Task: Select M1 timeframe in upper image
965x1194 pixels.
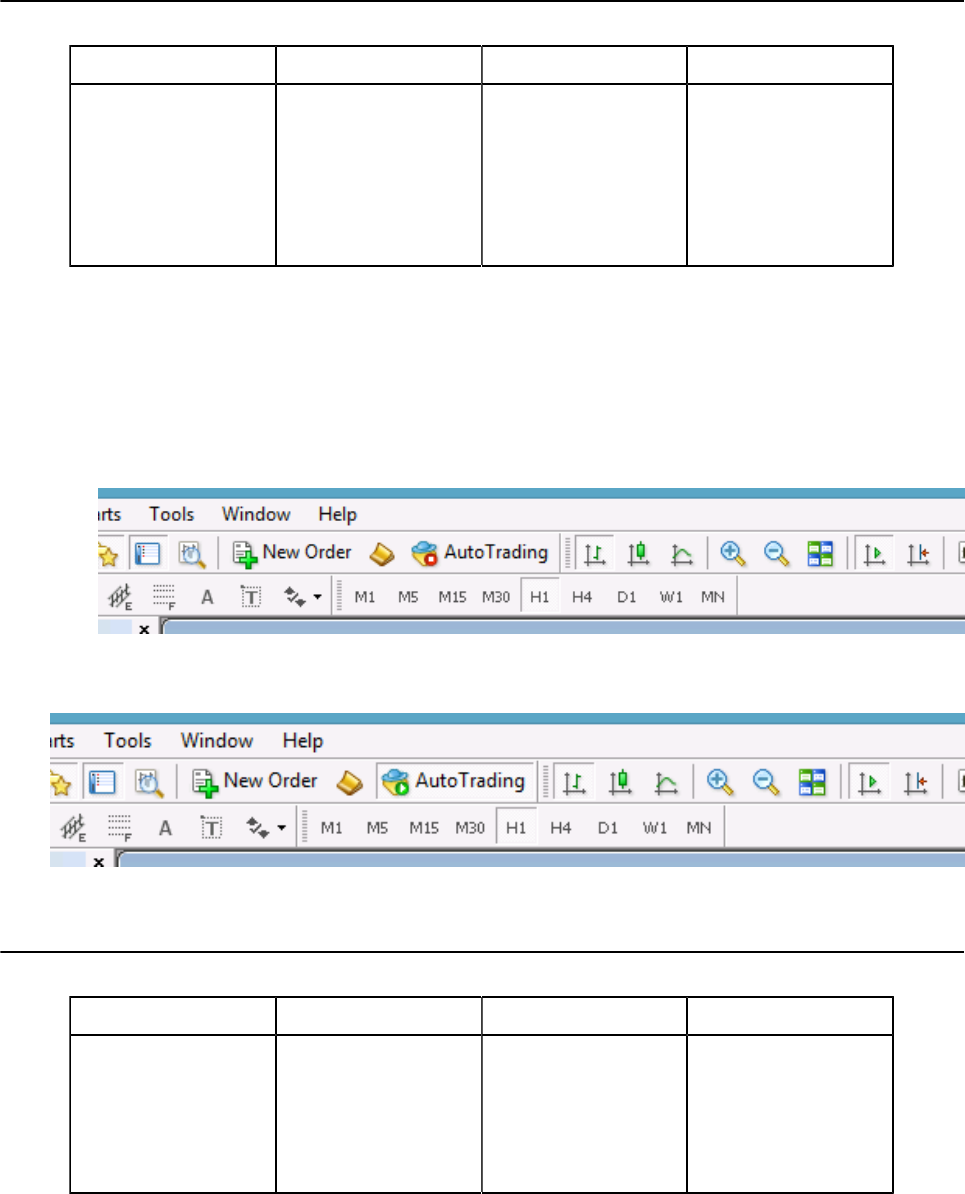Action: (365, 598)
